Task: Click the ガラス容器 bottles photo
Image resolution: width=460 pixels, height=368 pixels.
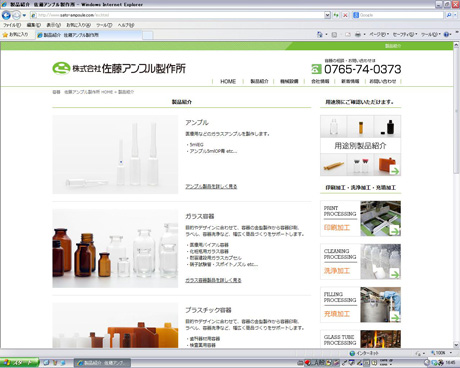Action: (x=115, y=248)
